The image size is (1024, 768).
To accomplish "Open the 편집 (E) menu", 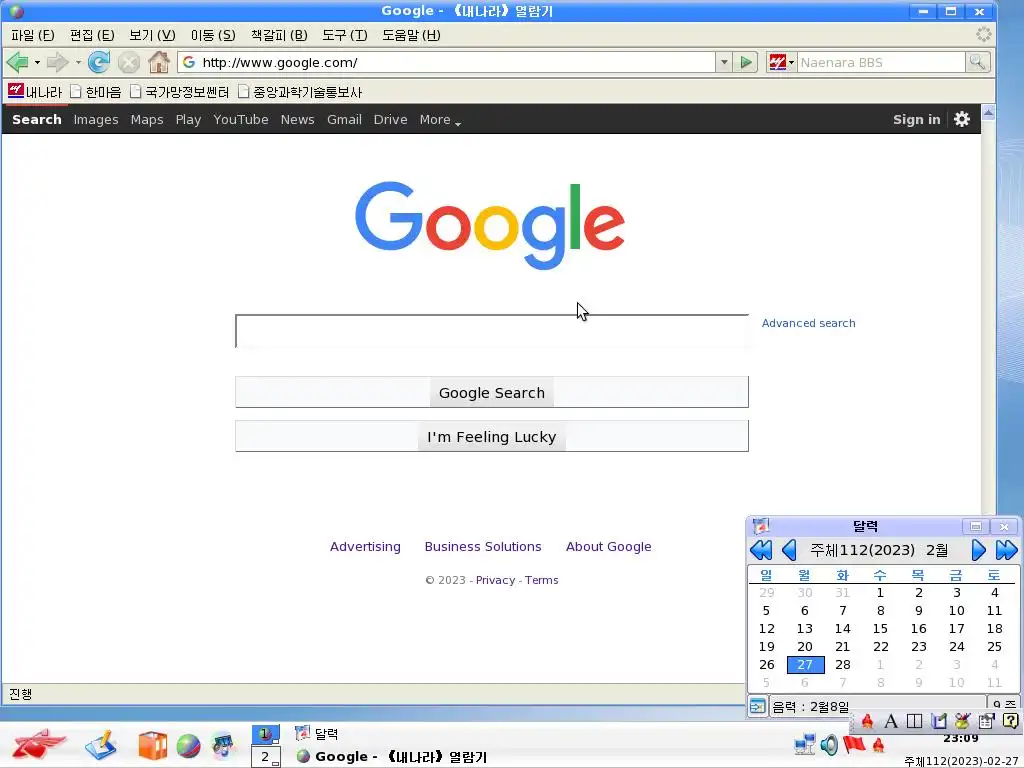I will tap(92, 35).
